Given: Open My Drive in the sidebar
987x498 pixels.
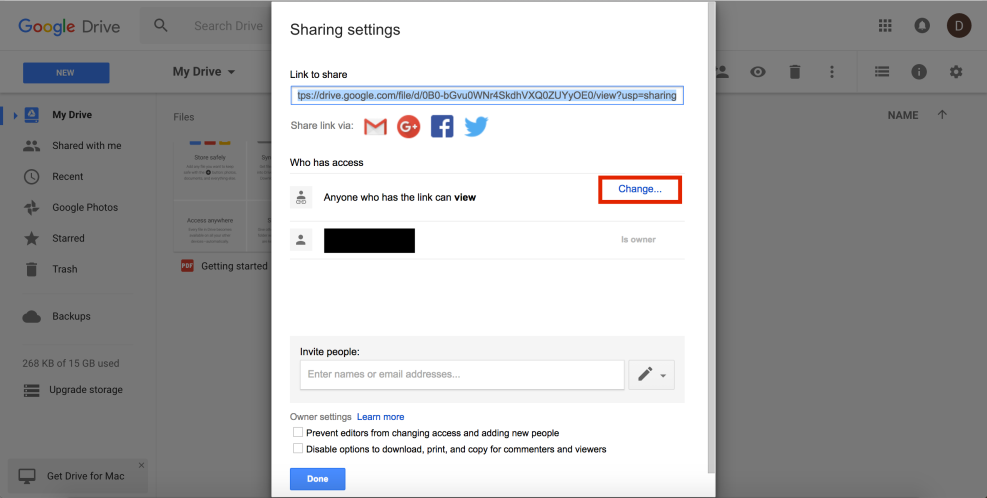Looking at the screenshot, I should (x=72, y=115).
